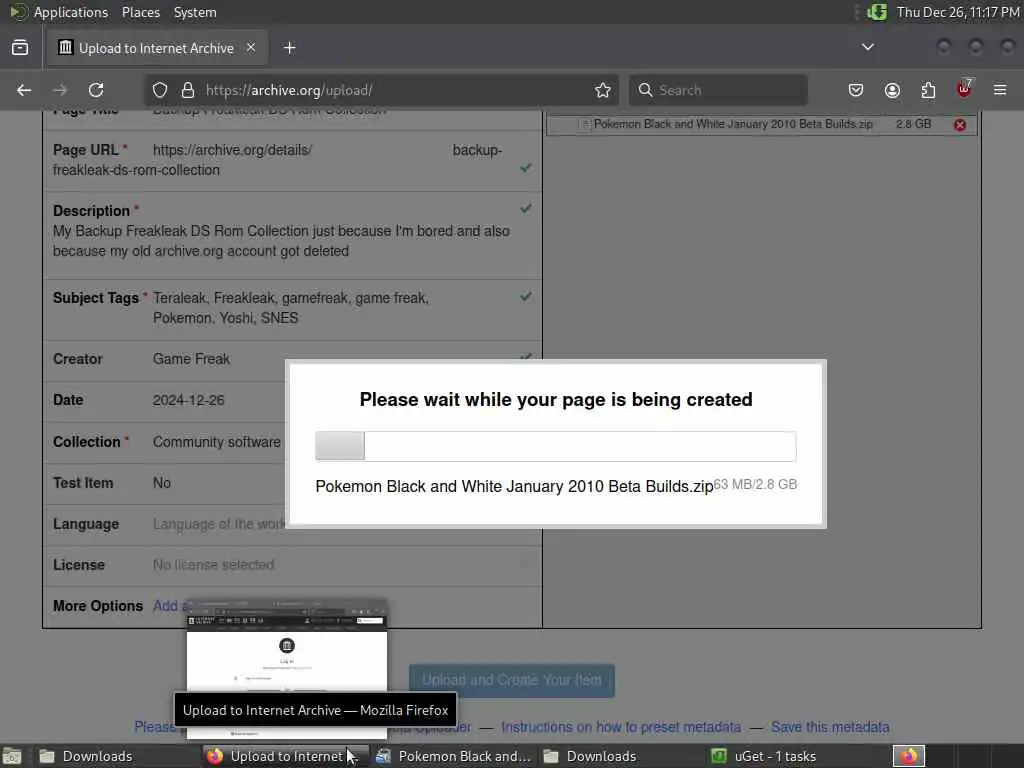This screenshot has width=1024, height=768.
Task: Click the site security padlock icon
Action: [188, 90]
